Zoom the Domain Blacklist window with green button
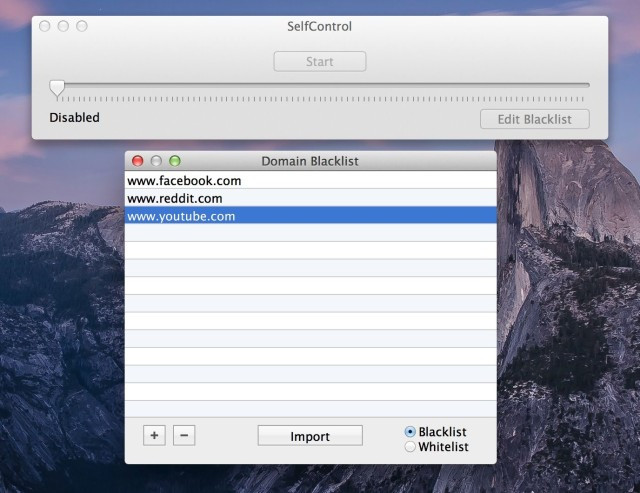 [175, 161]
